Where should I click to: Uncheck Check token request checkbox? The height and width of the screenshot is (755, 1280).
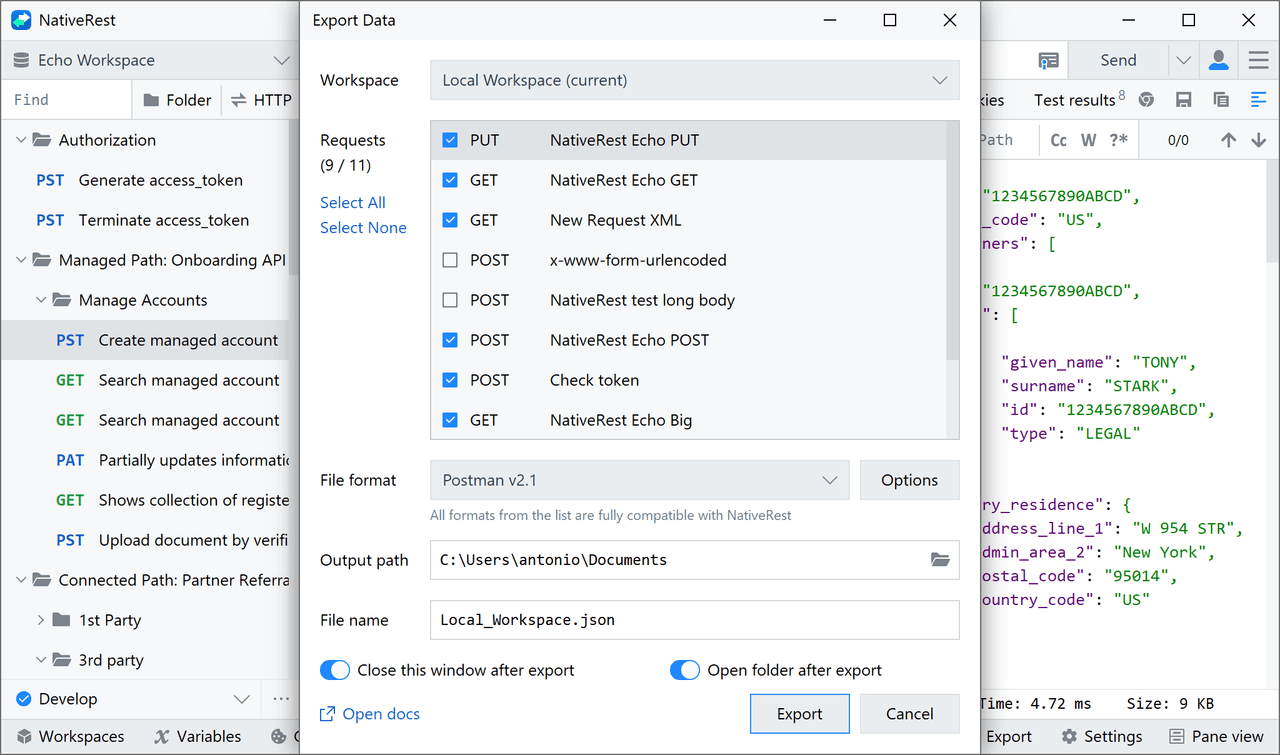(450, 380)
